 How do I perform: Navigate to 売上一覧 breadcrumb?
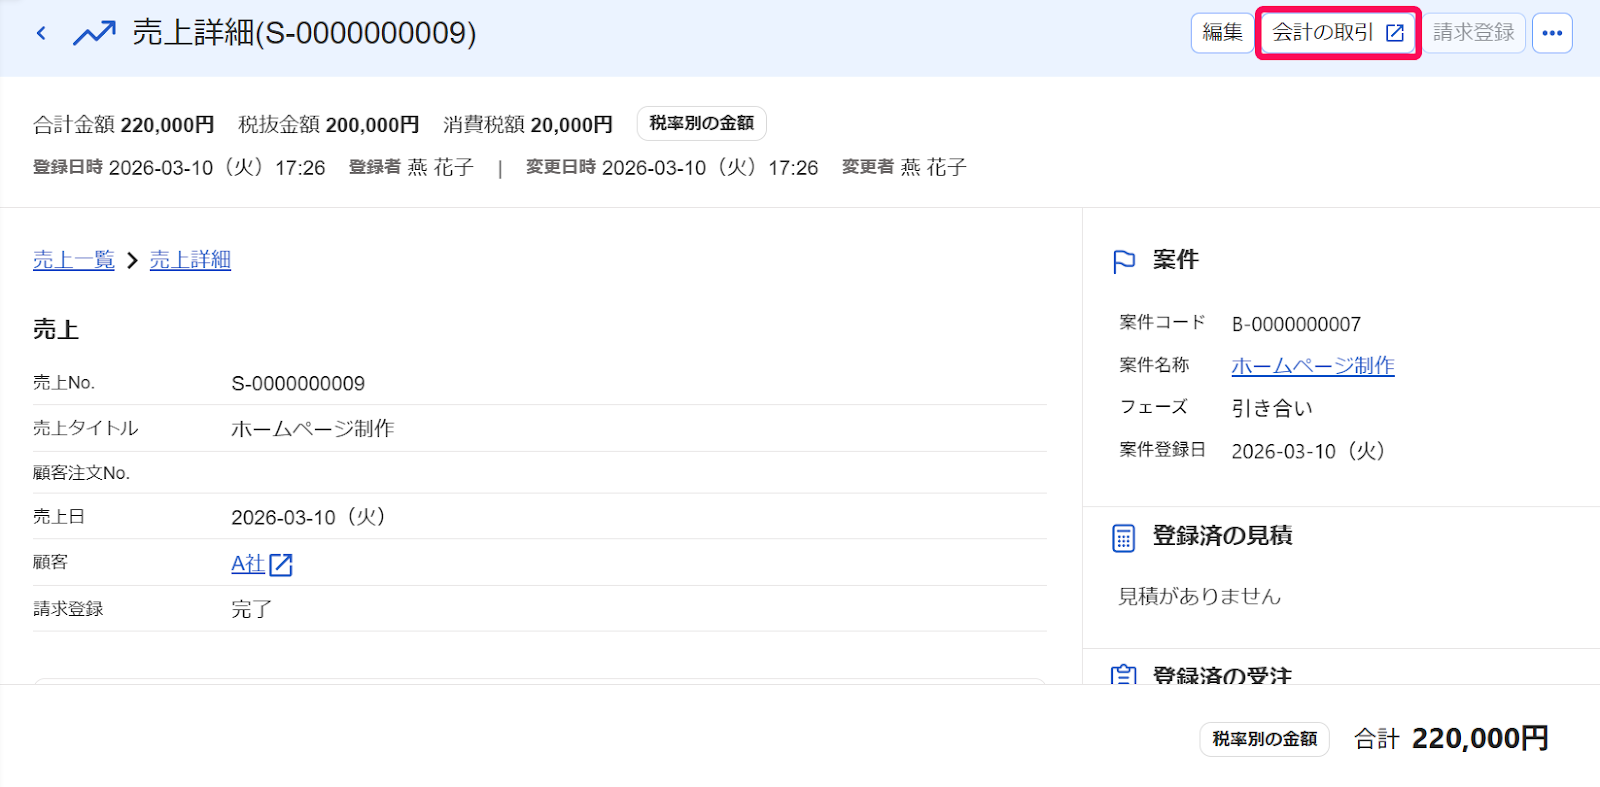point(74,260)
